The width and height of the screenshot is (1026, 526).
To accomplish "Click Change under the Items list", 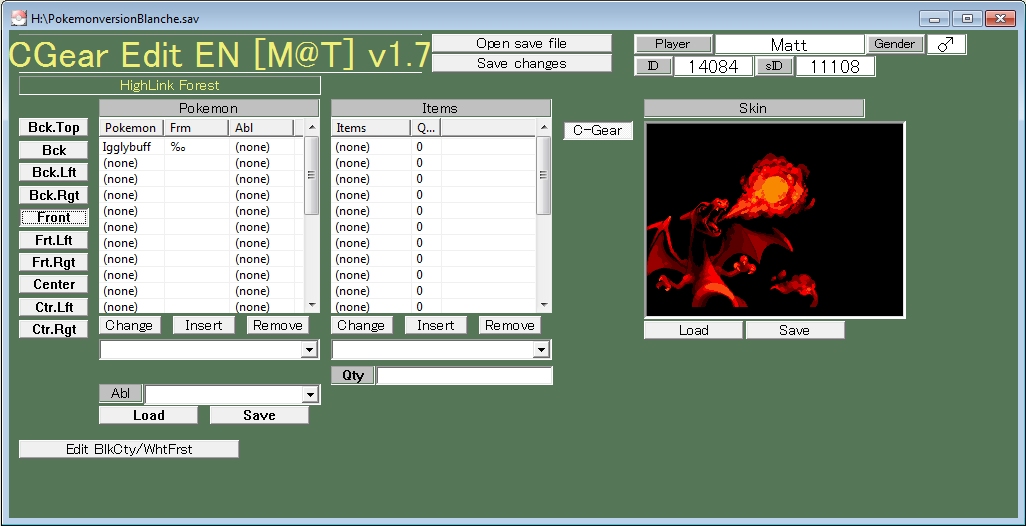I will tap(361, 325).
